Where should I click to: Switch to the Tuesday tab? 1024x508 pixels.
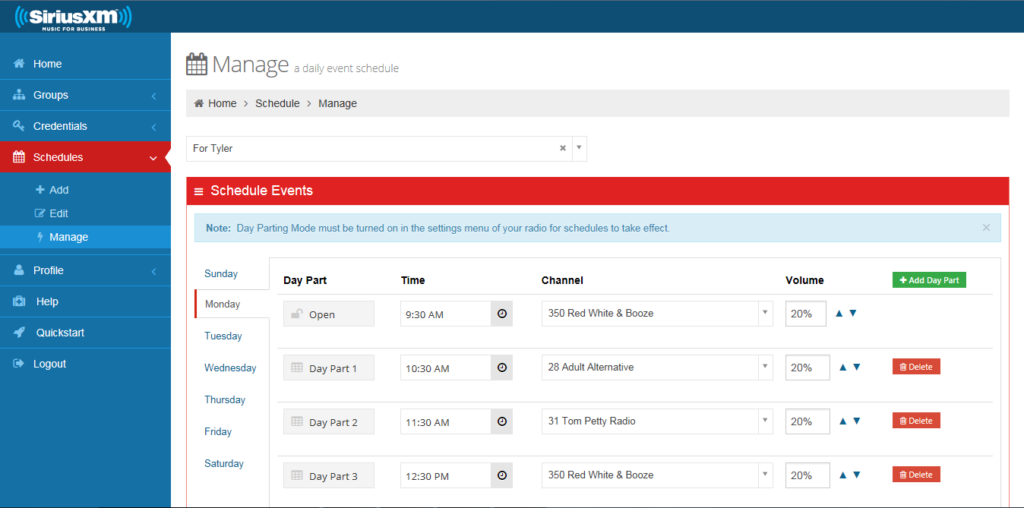[x=223, y=336]
